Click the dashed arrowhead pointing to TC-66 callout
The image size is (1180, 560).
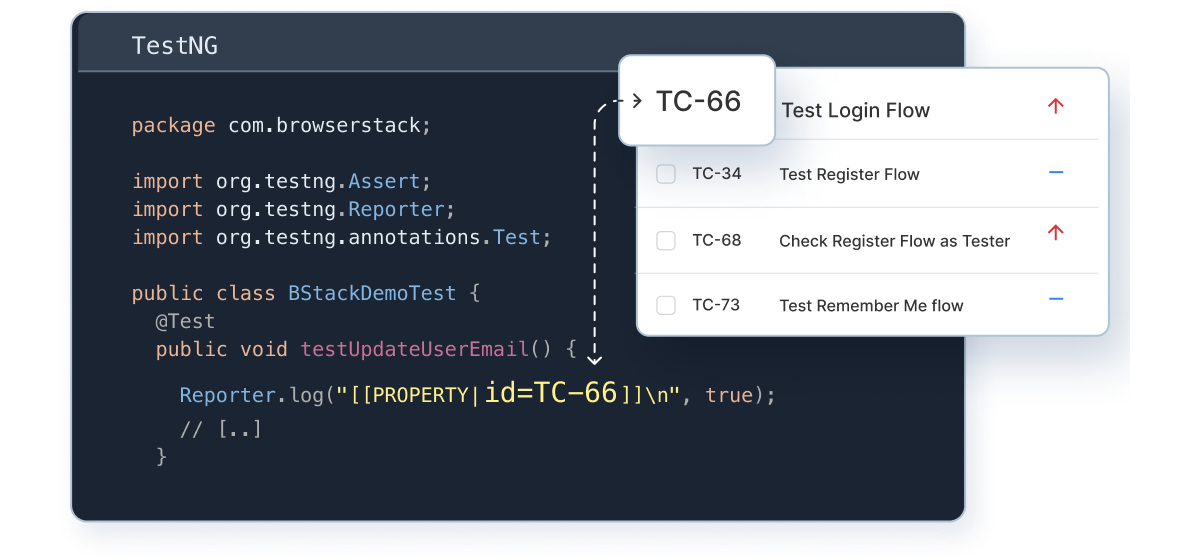(x=636, y=100)
